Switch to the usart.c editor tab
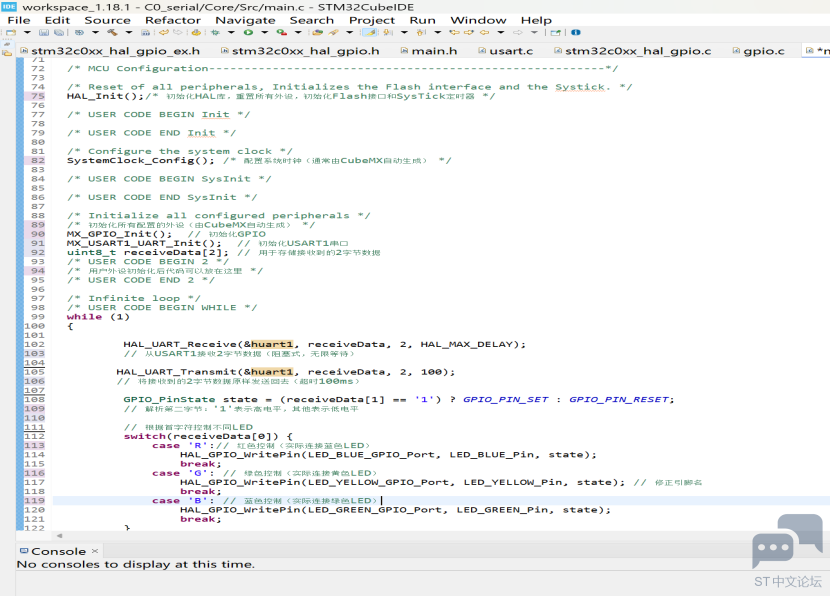Image resolution: width=831 pixels, height=597 pixels. point(509,50)
